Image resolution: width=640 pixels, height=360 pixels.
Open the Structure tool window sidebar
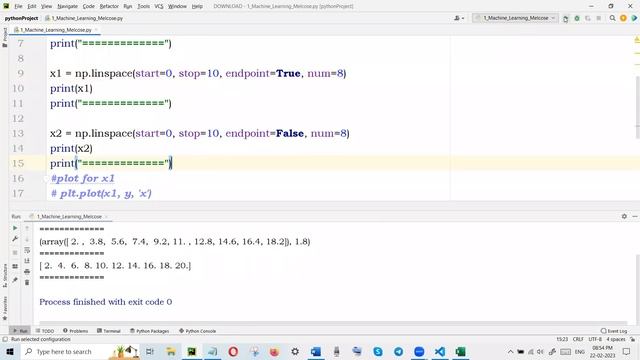point(4,276)
